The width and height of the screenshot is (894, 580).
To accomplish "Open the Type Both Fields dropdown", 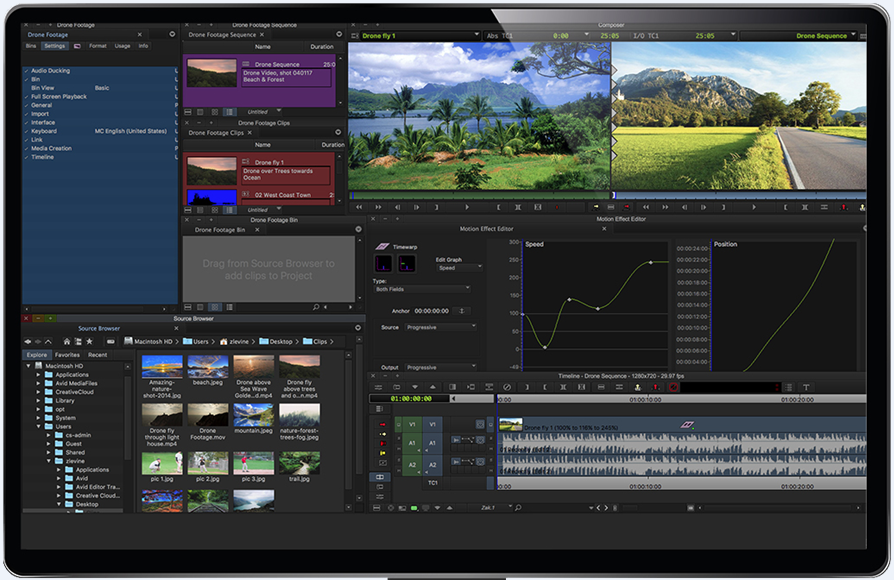I will [x=422, y=289].
